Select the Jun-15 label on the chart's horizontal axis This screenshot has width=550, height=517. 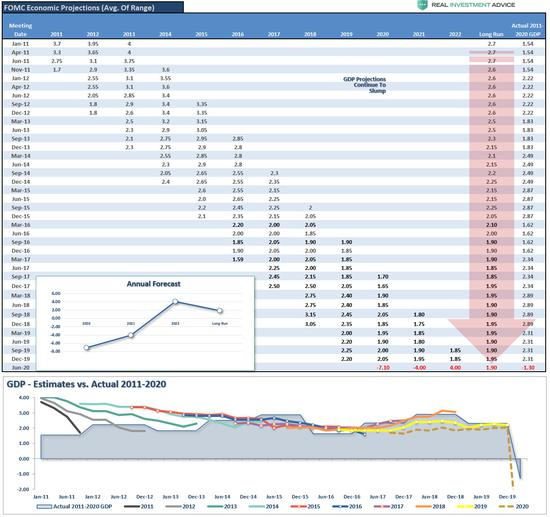coord(274,497)
